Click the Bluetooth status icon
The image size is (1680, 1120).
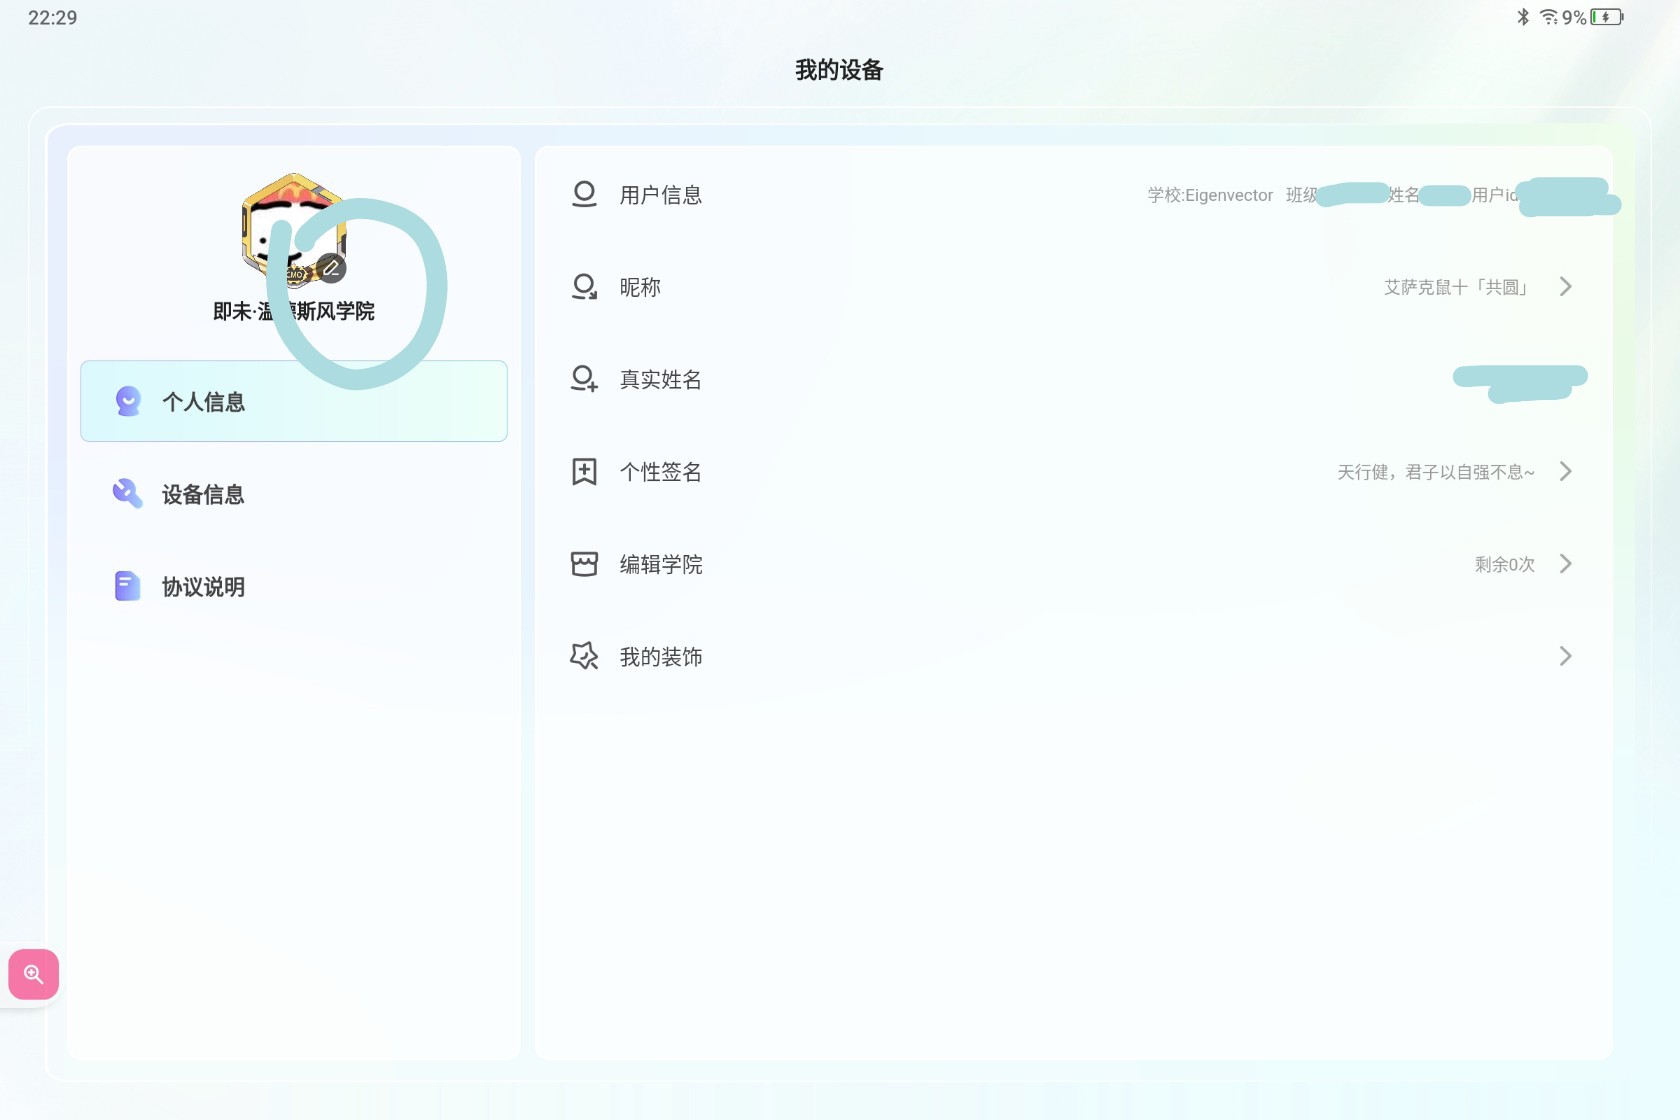pyautogui.click(x=1522, y=17)
